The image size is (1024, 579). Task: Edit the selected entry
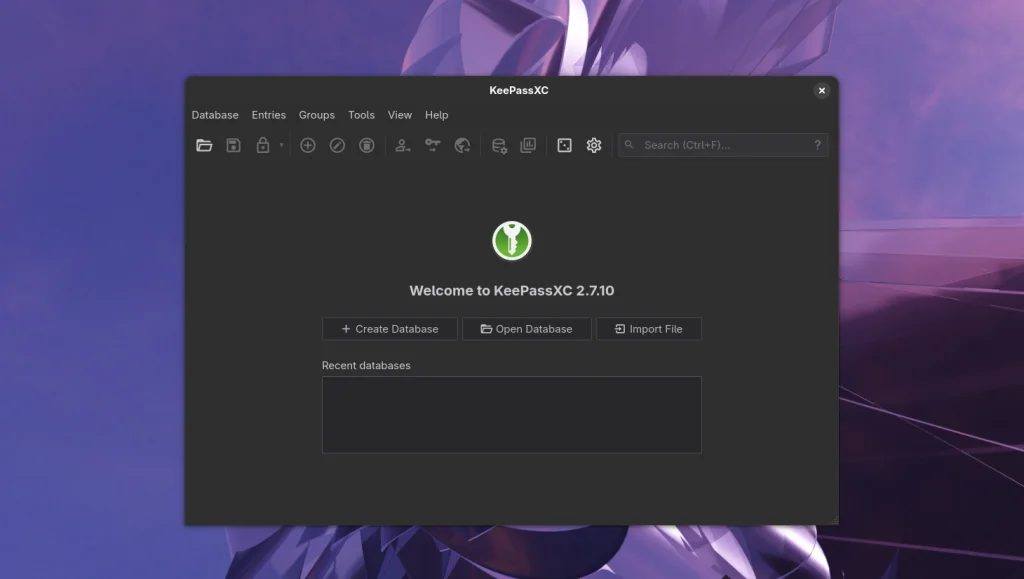(x=337, y=145)
